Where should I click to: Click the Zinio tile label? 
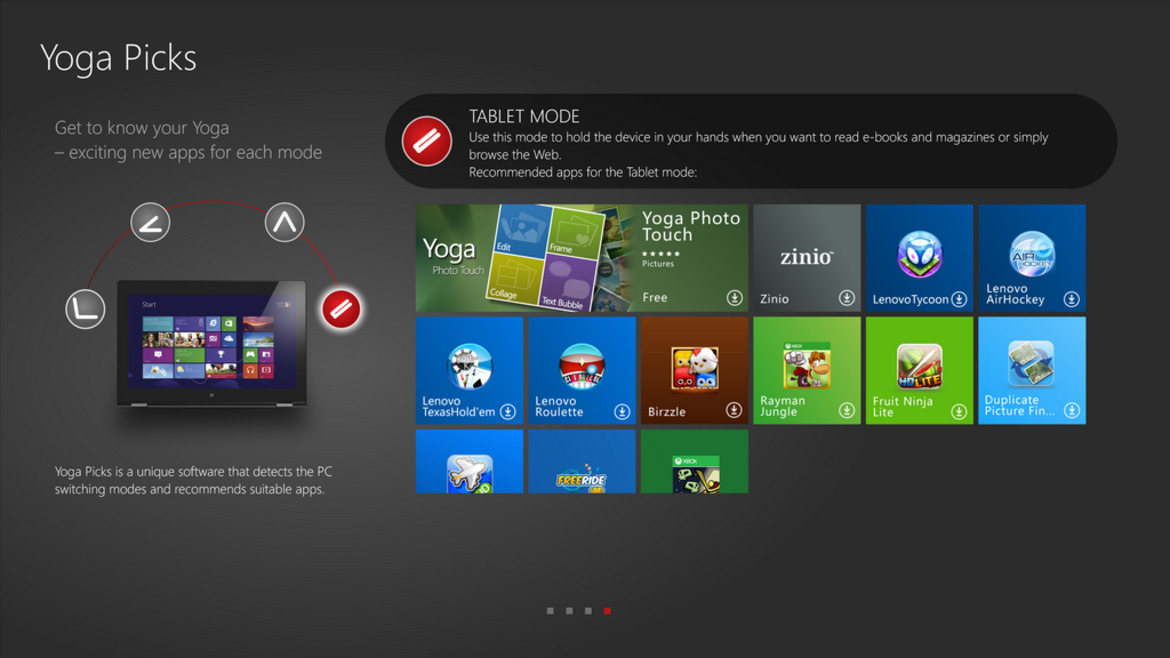click(774, 298)
